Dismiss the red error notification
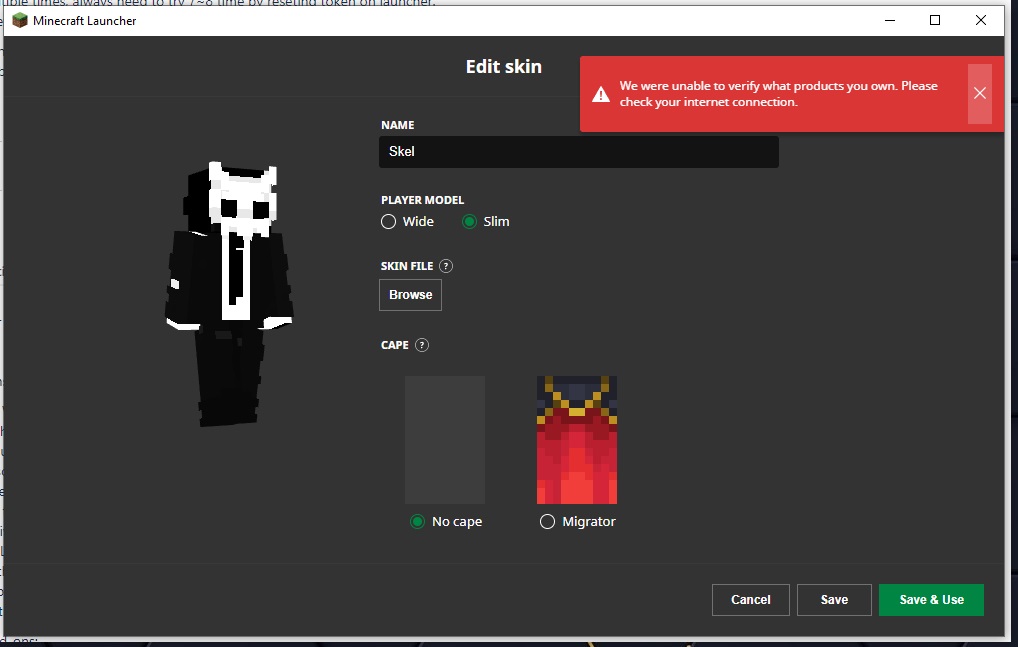This screenshot has height=647, width=1018. (x=980, y=93)
